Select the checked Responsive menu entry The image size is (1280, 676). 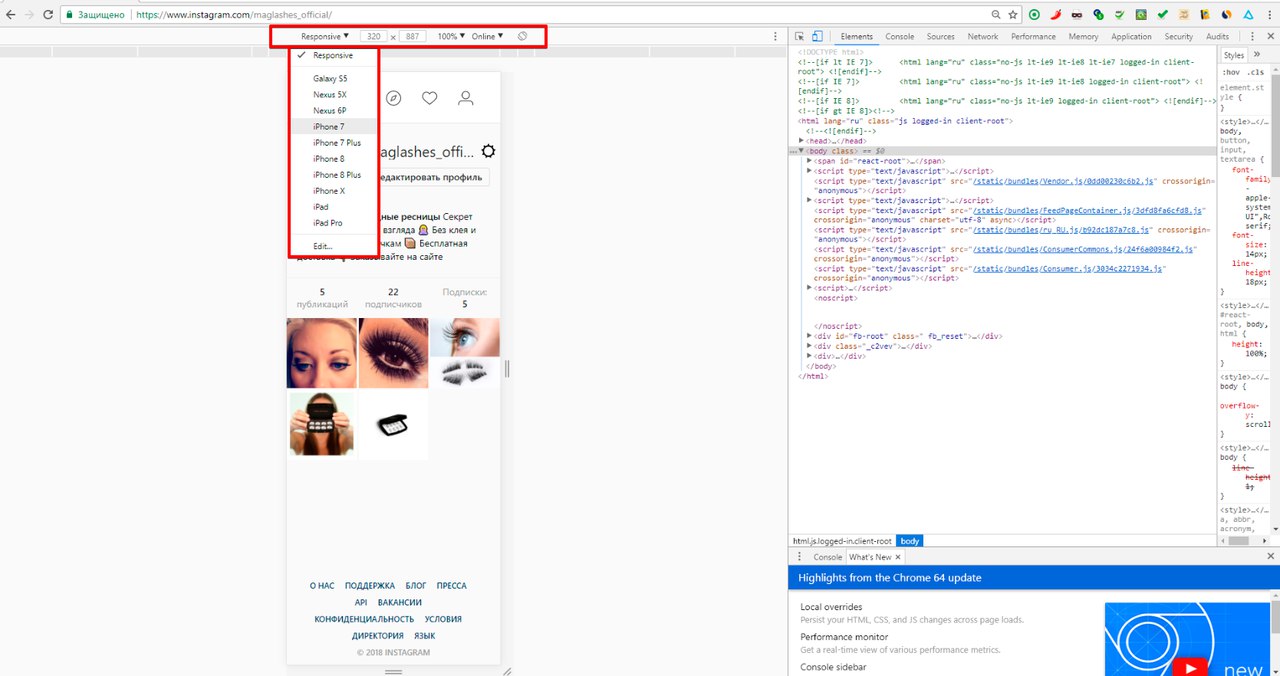334,56
